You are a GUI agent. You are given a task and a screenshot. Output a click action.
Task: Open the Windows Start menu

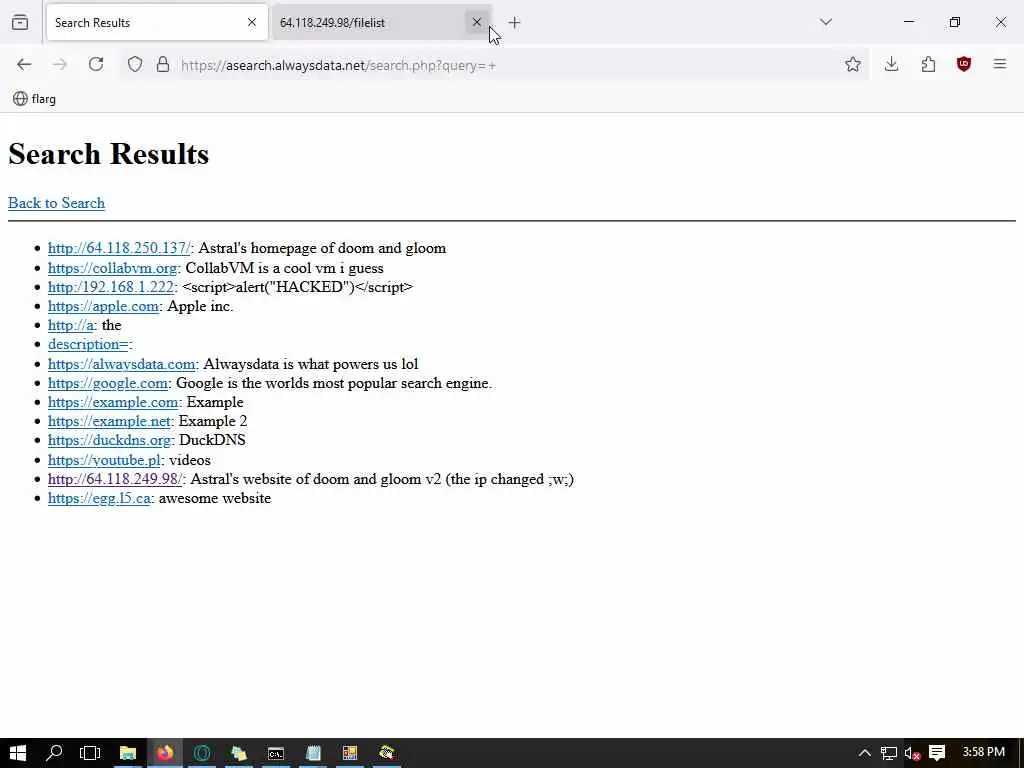point(18,753)
